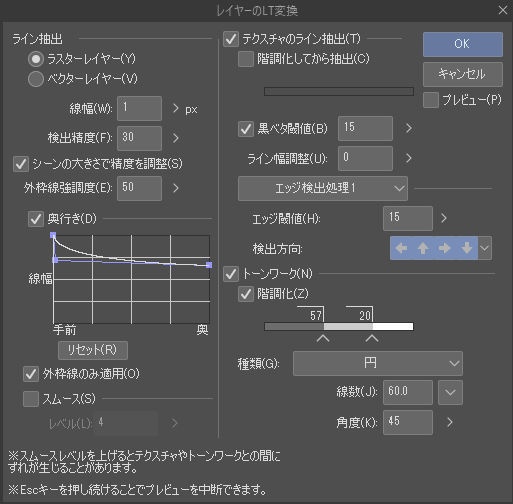Open 検出精度(F) slider arrow

175,138
